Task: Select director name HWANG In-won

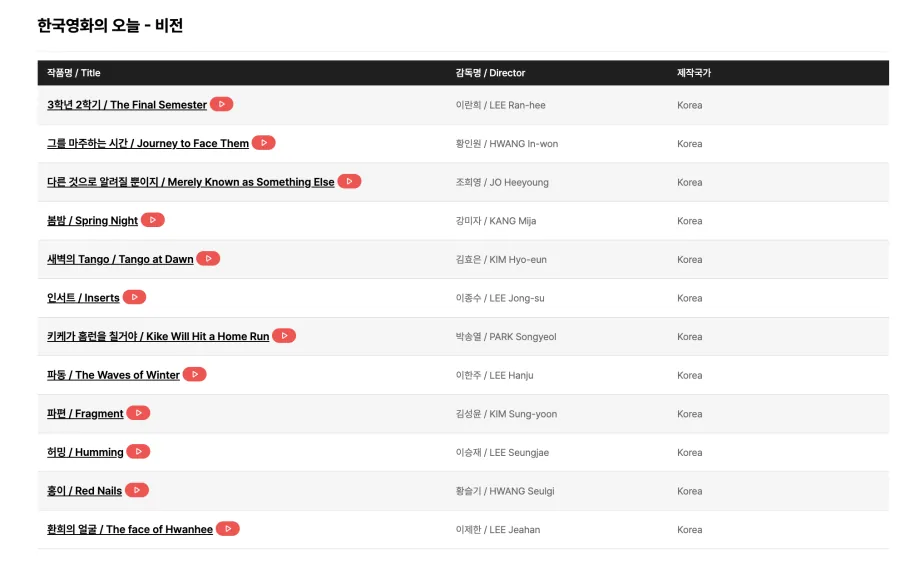Action: pos(523,144)
